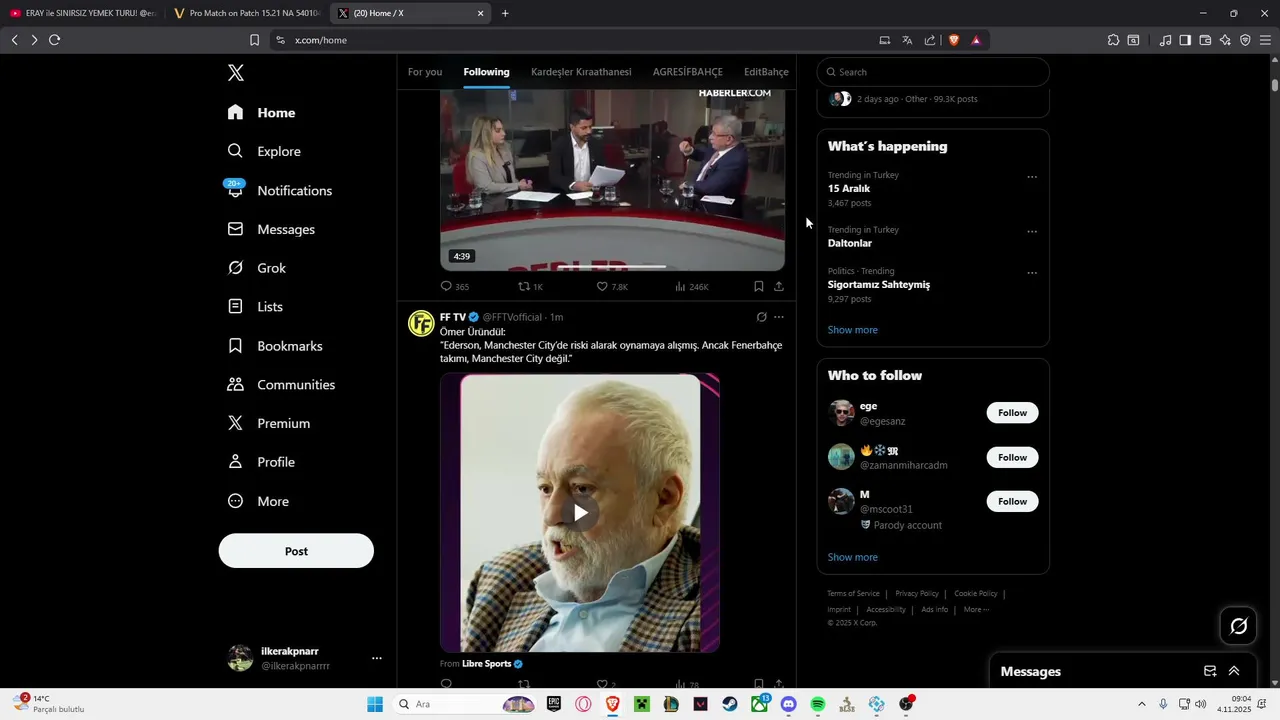Open the footer More dropdown
Screen dimensions: 1280x720
976,610
